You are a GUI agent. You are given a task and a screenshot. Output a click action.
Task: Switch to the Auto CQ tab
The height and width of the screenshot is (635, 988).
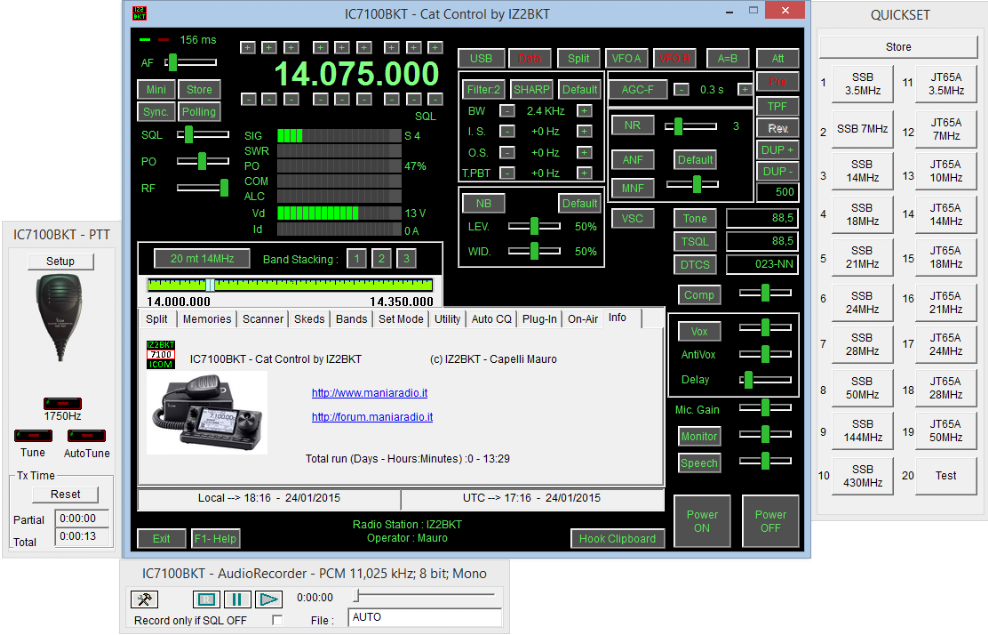click(x=491, y=319)
